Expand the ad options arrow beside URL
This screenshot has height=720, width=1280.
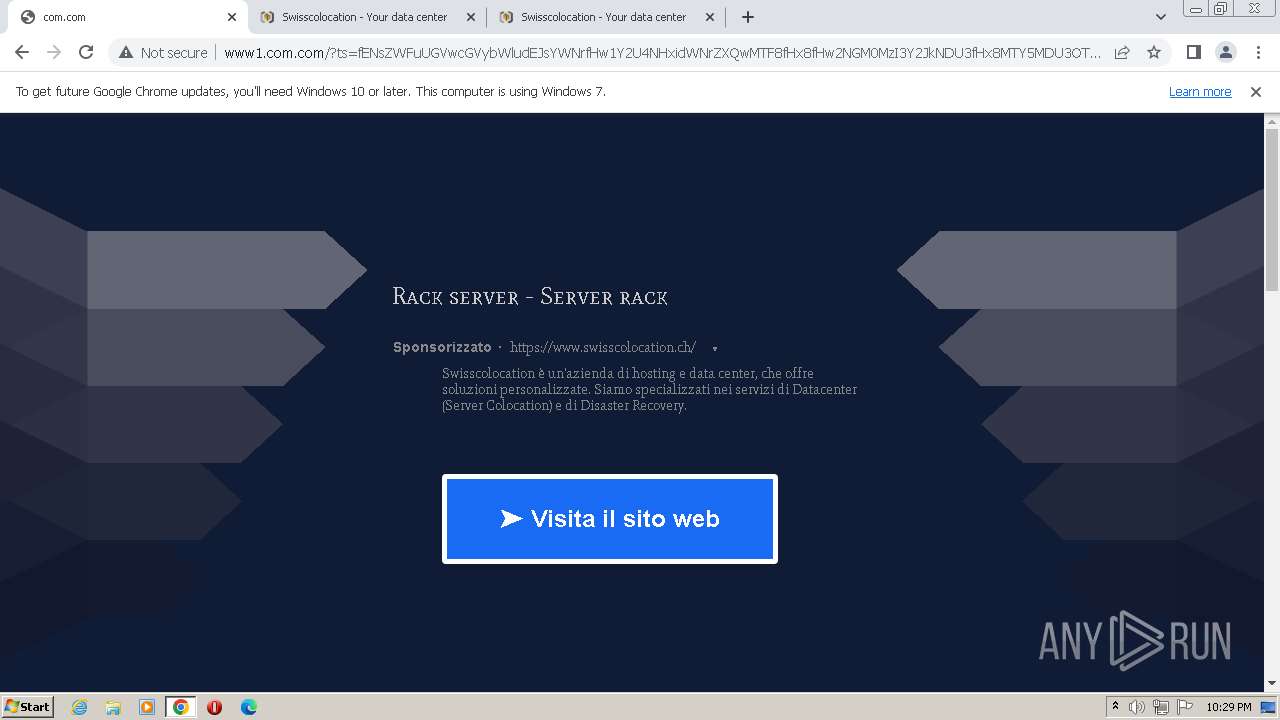pos(714,349)
